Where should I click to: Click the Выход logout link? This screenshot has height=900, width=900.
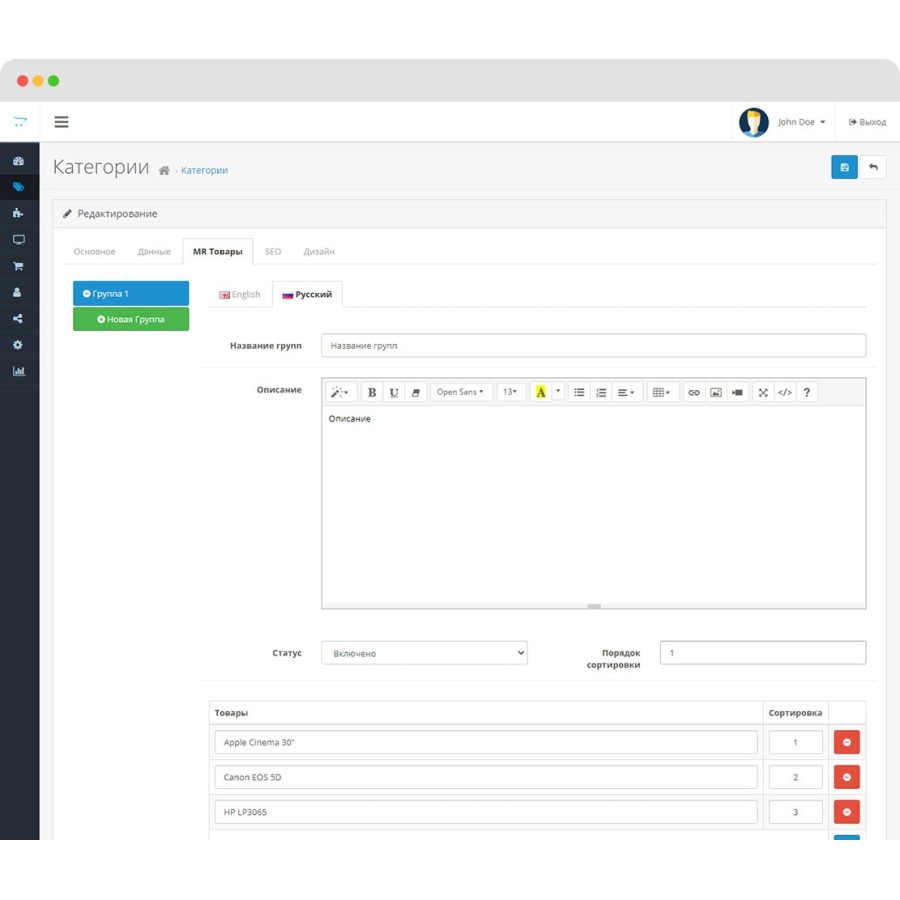(867, 122)
